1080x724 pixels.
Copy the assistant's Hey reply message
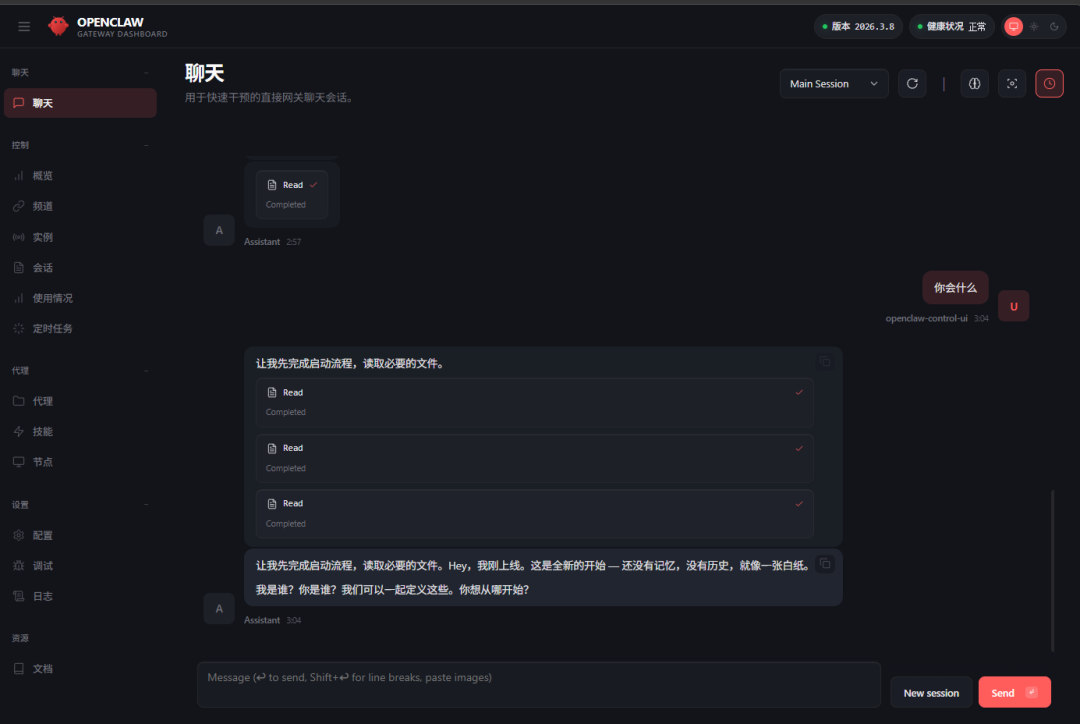point(824,564)
